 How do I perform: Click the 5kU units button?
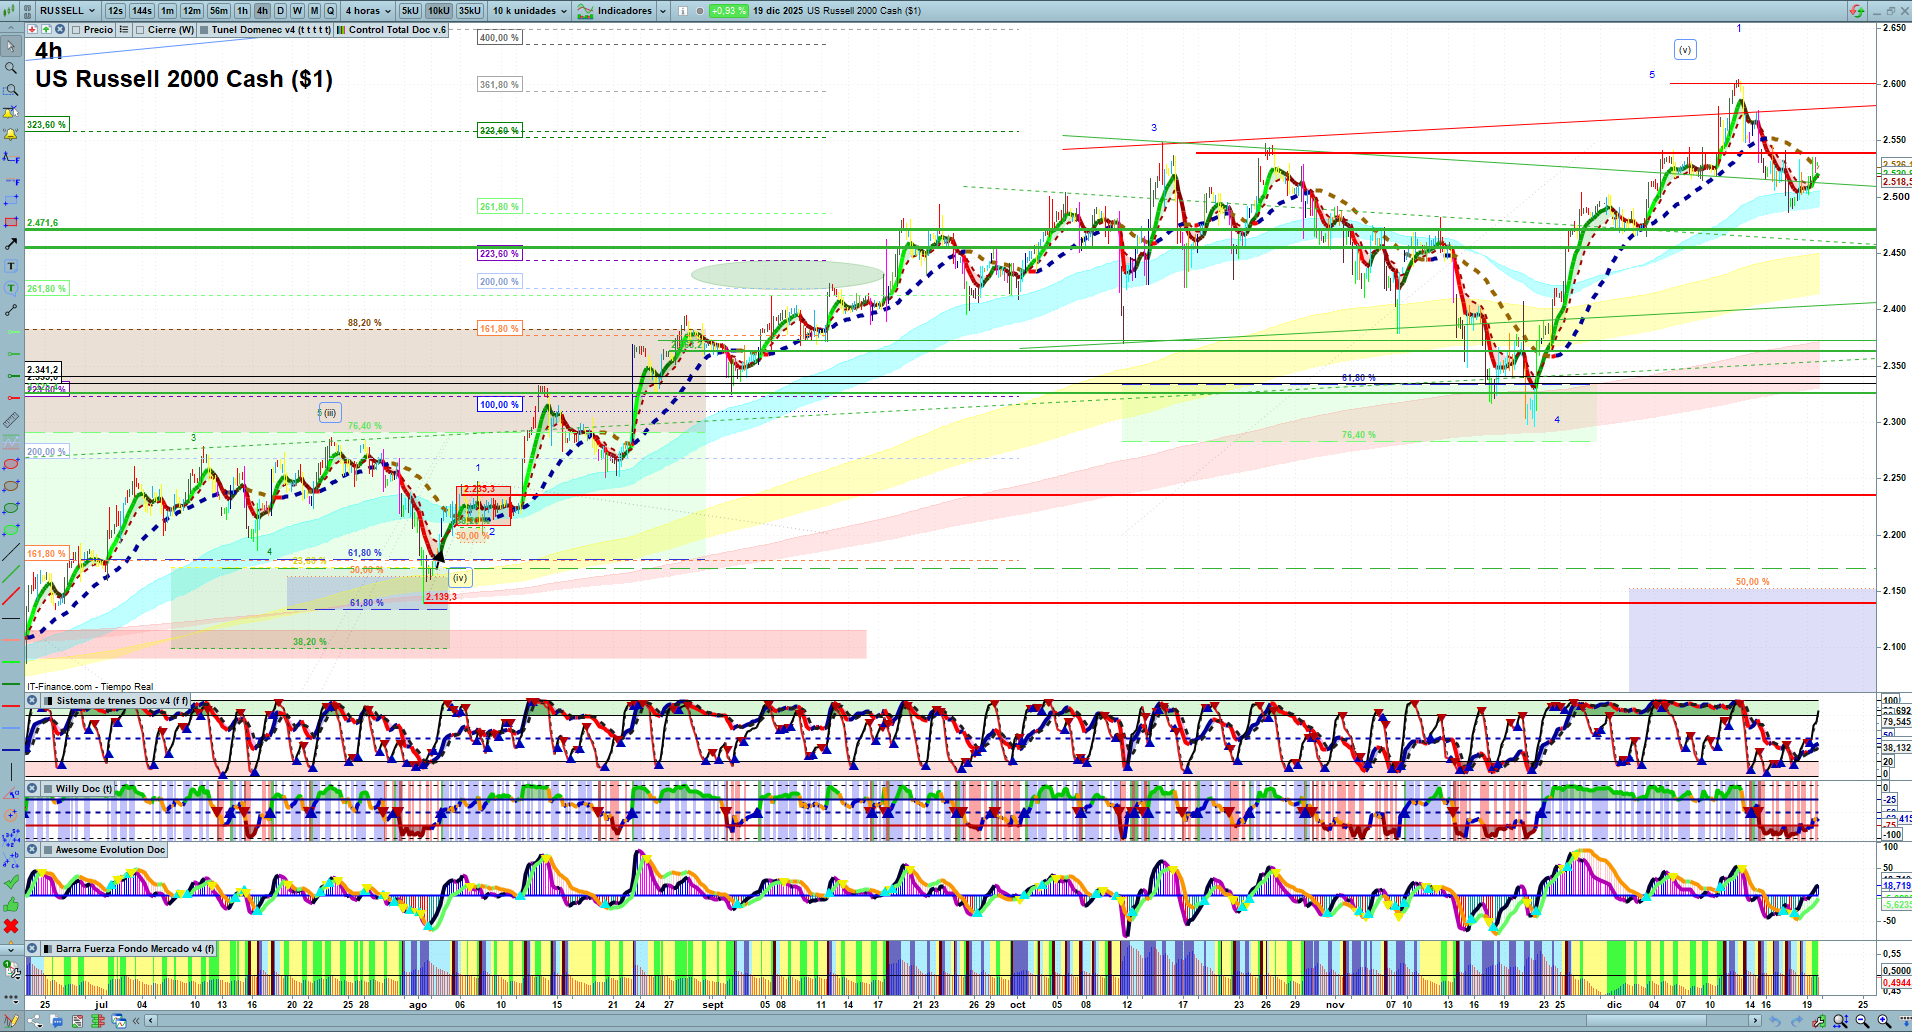pyautogui.click(x=410, y=11)
